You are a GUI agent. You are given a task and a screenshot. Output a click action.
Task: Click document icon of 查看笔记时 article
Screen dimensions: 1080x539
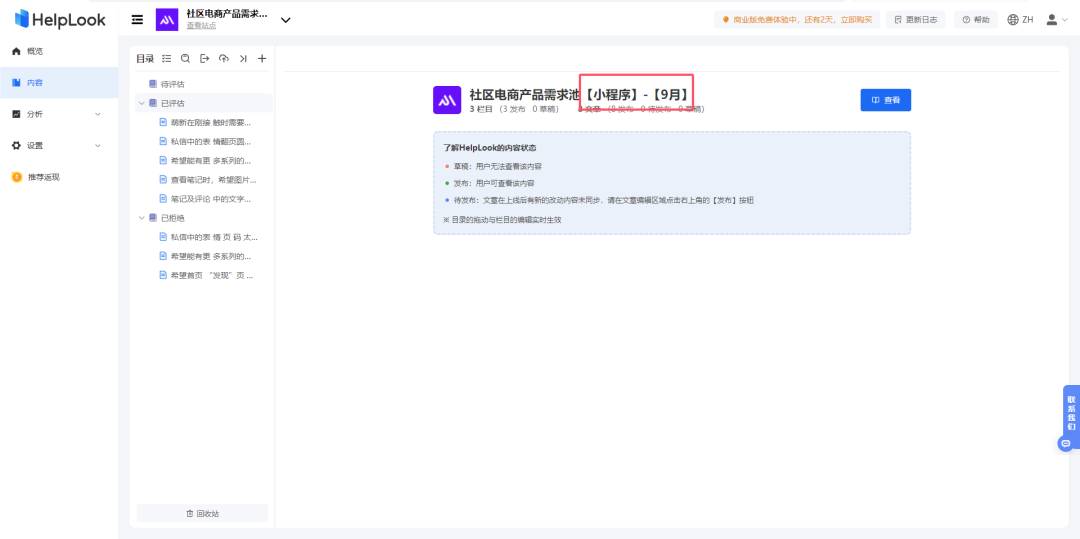(163, 180)
